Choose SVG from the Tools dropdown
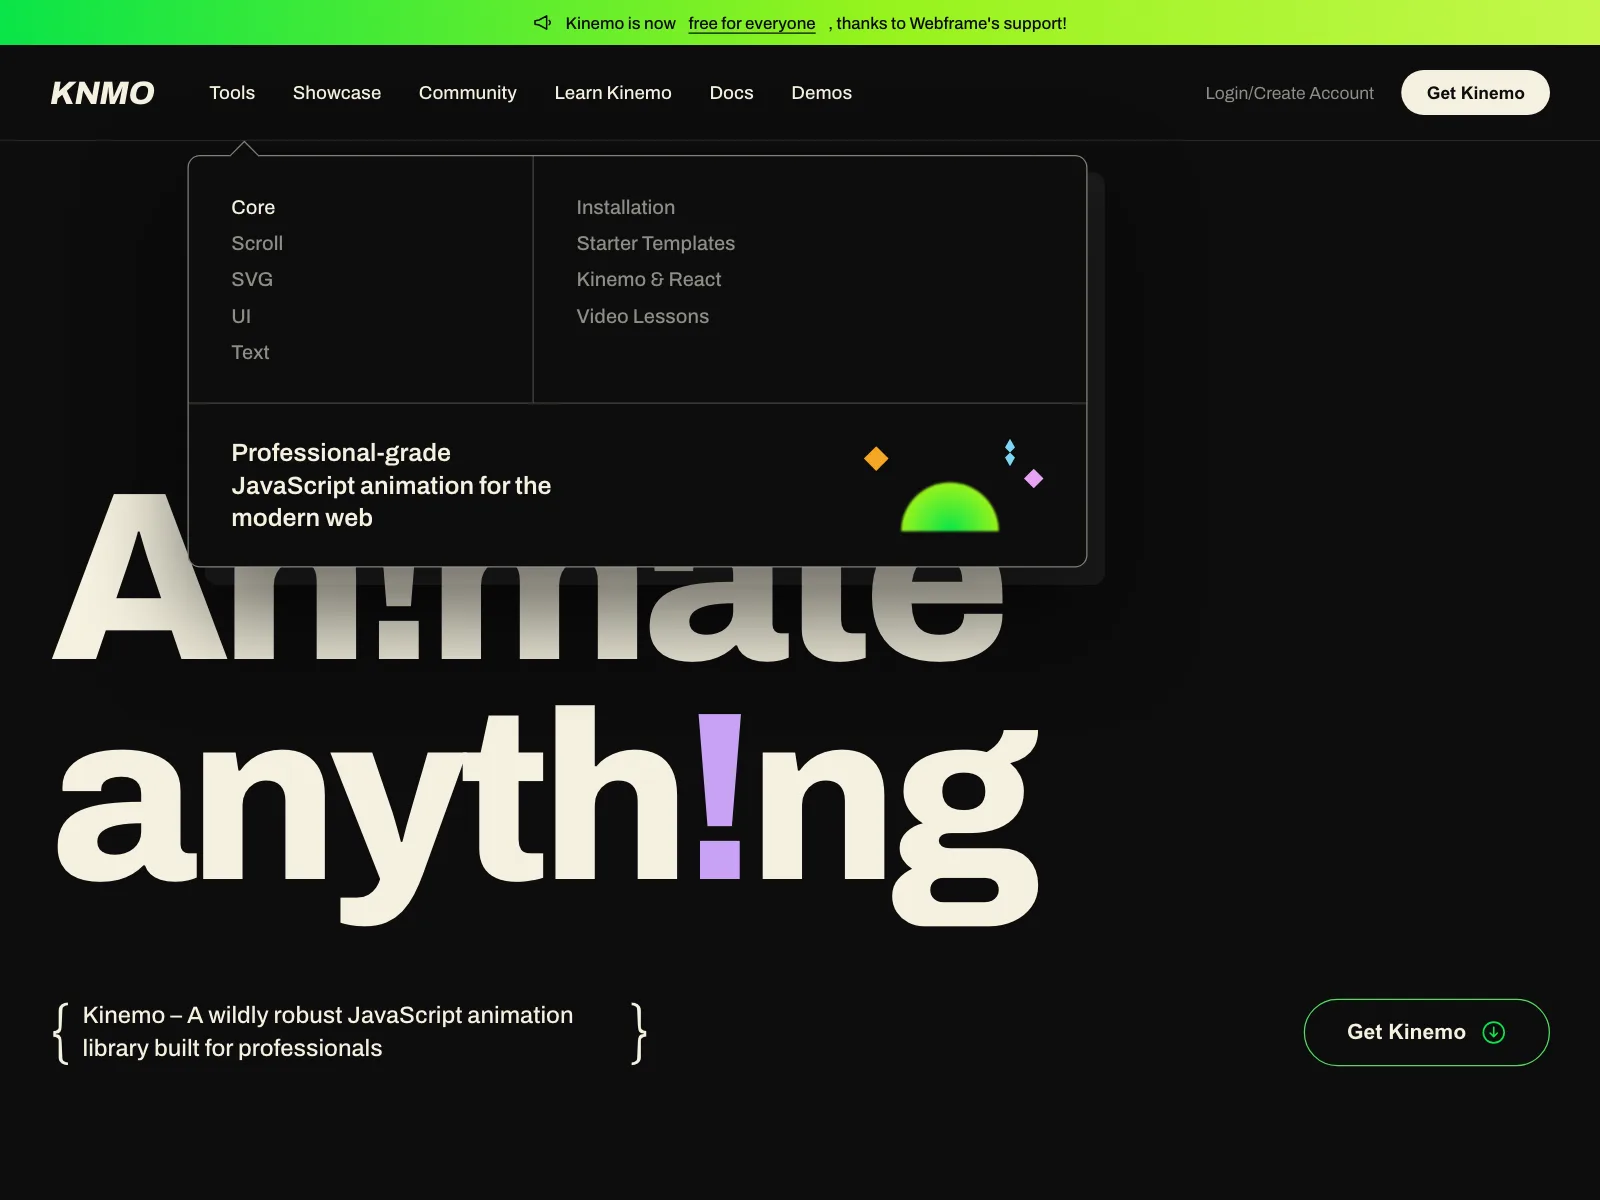The height and width of the screenshot is (1200, 1600). [x=252, y=279]
